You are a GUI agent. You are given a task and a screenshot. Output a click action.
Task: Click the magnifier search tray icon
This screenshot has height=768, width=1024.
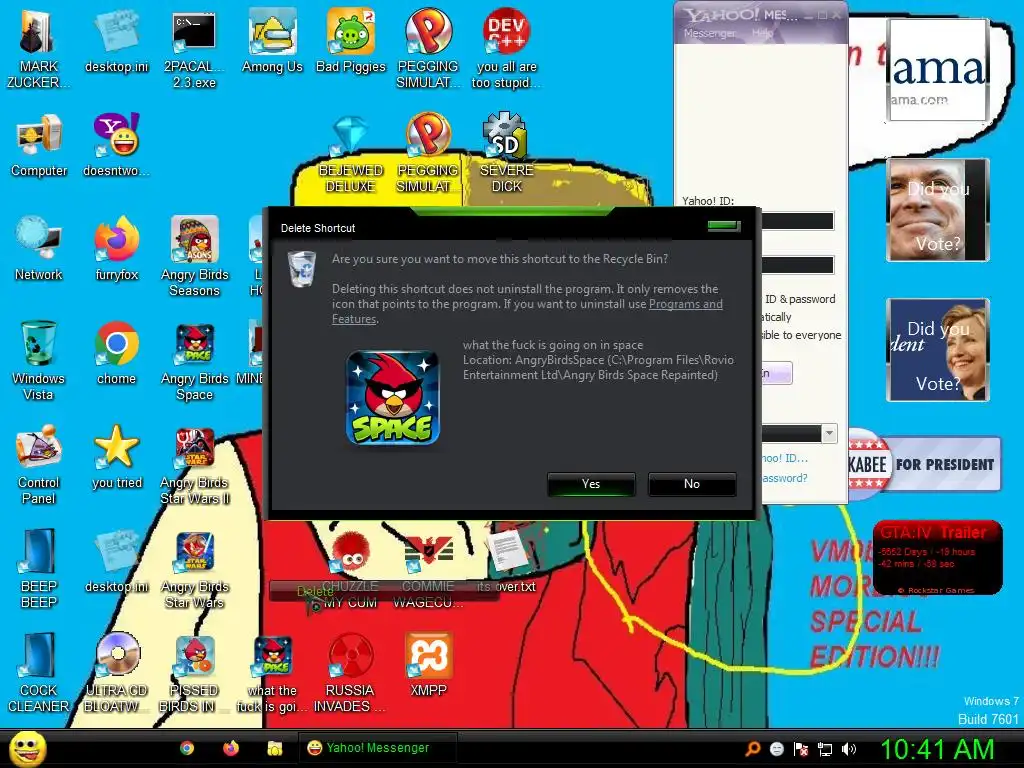coord(753,749)
